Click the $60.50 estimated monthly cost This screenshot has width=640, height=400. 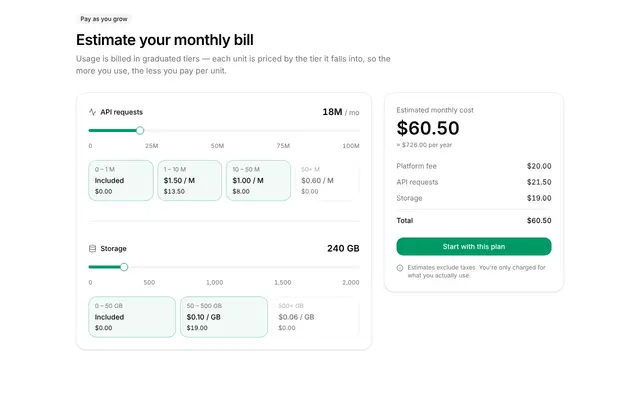(x=428, y=128)
